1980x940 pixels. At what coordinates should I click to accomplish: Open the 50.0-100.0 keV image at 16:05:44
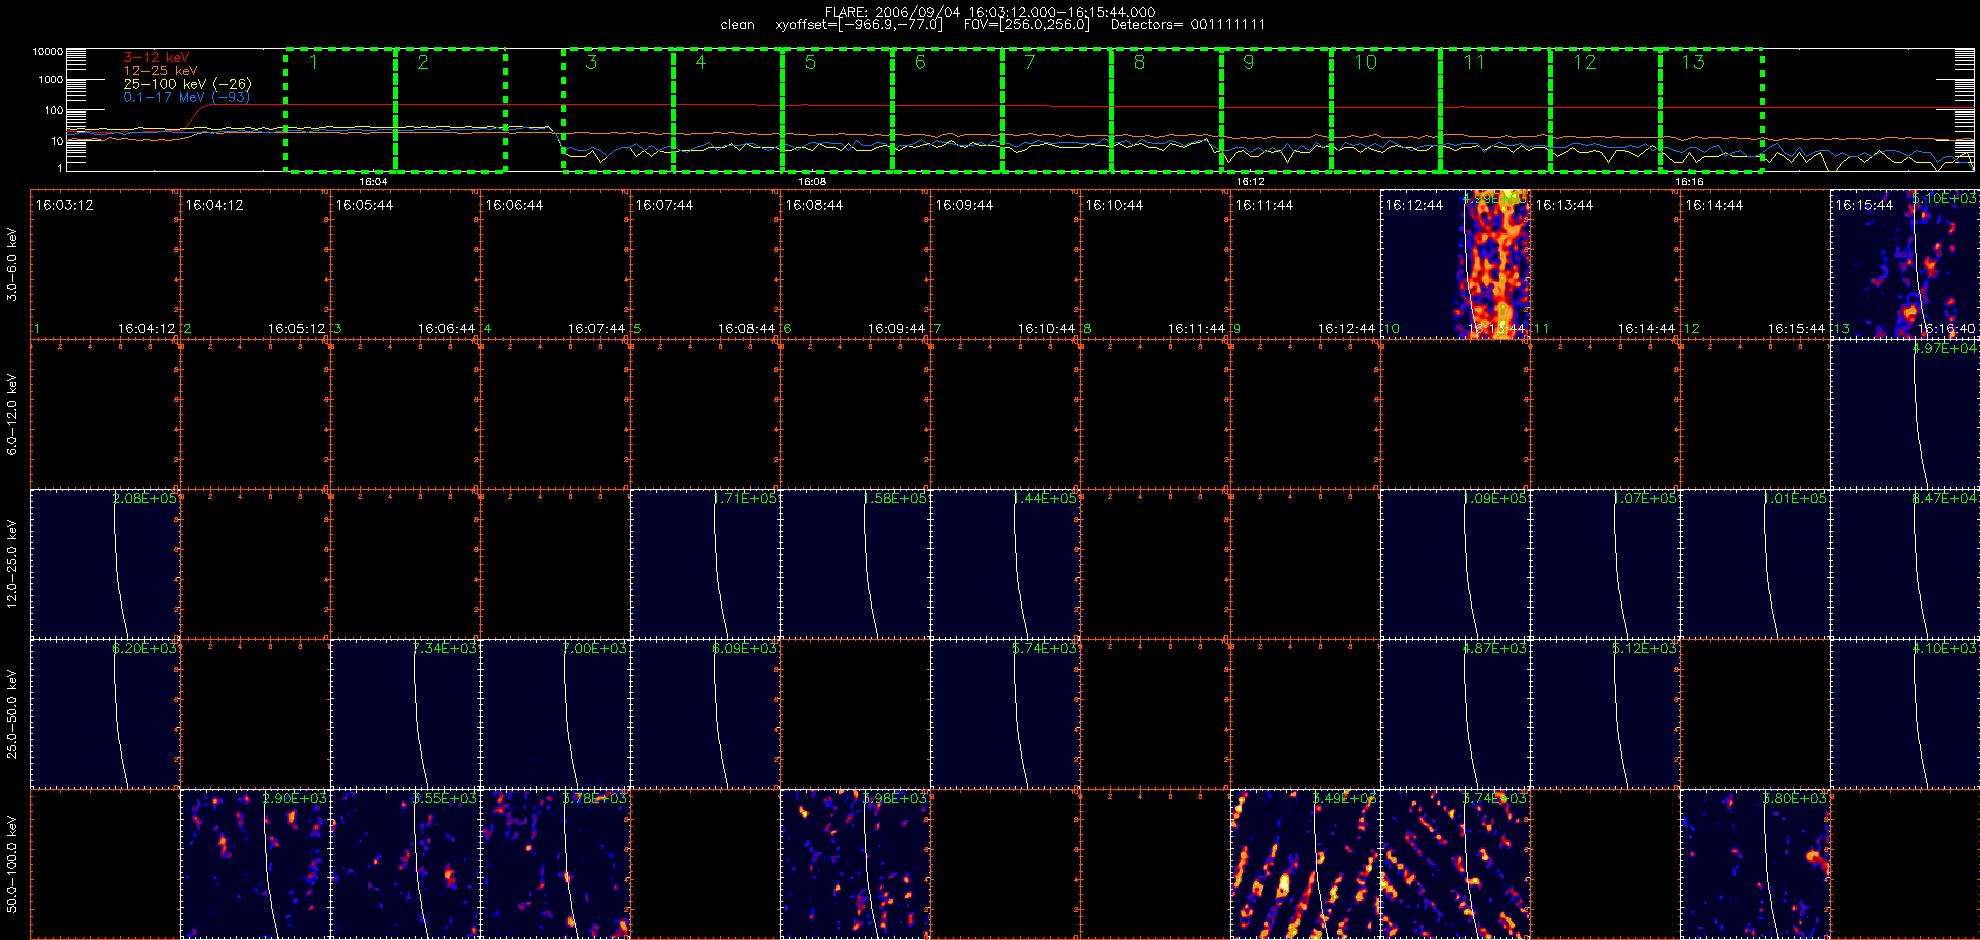click(x=405, y=864)
